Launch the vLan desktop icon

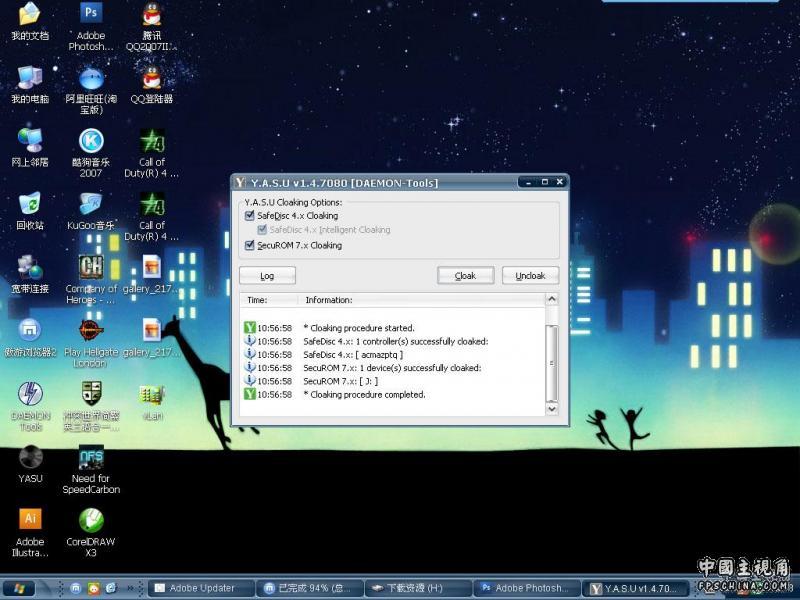point(152,396)
